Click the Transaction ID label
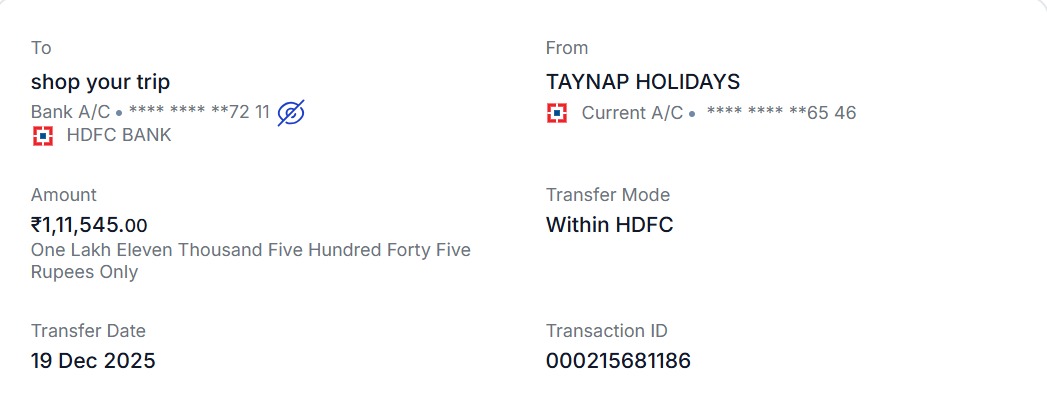1047x406 pixels. pos(606,331)
